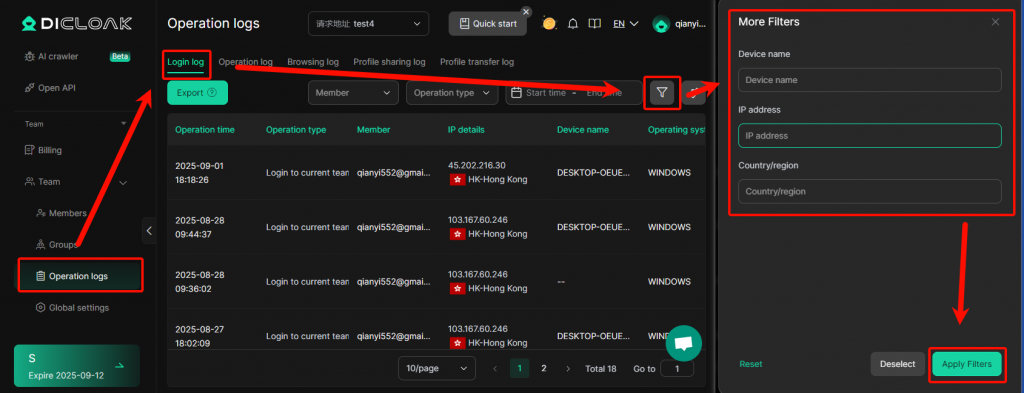Collapse the Team menu chevron
Viewport: 1024px width, 393px height.
click(x=123, y=182)
